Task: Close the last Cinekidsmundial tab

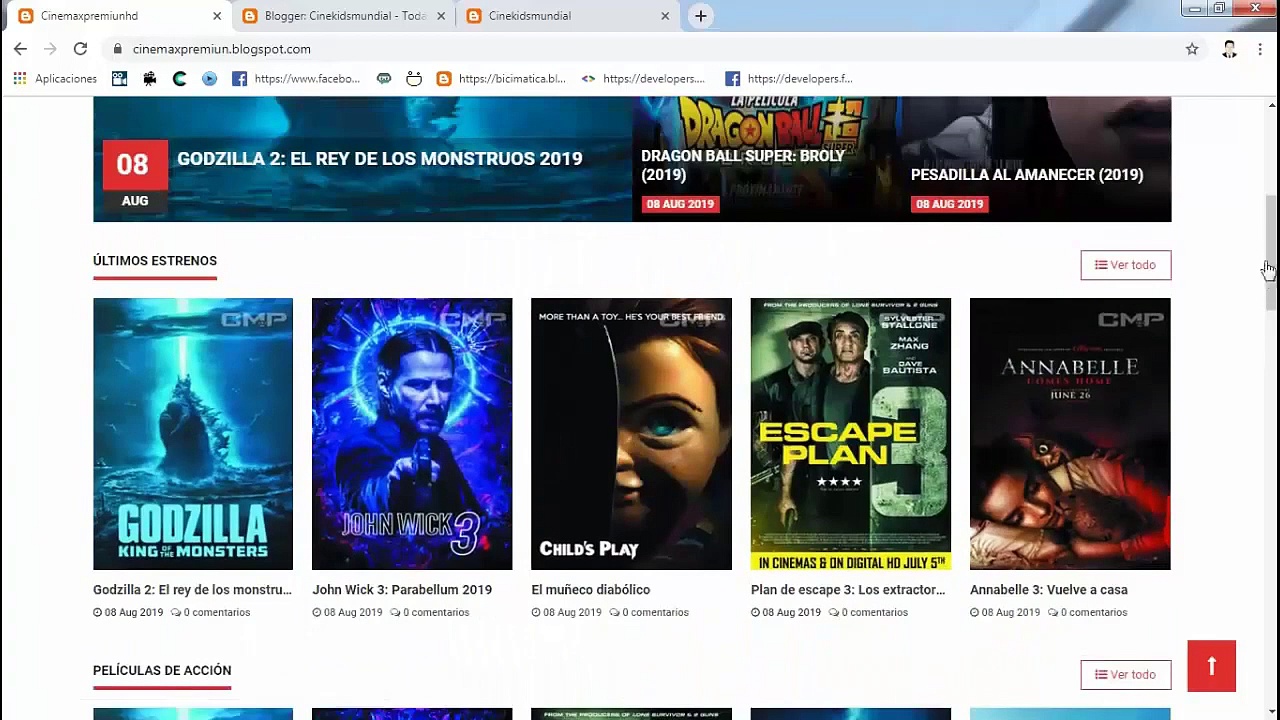Action: pyautogui.click(x=665, y=16)
